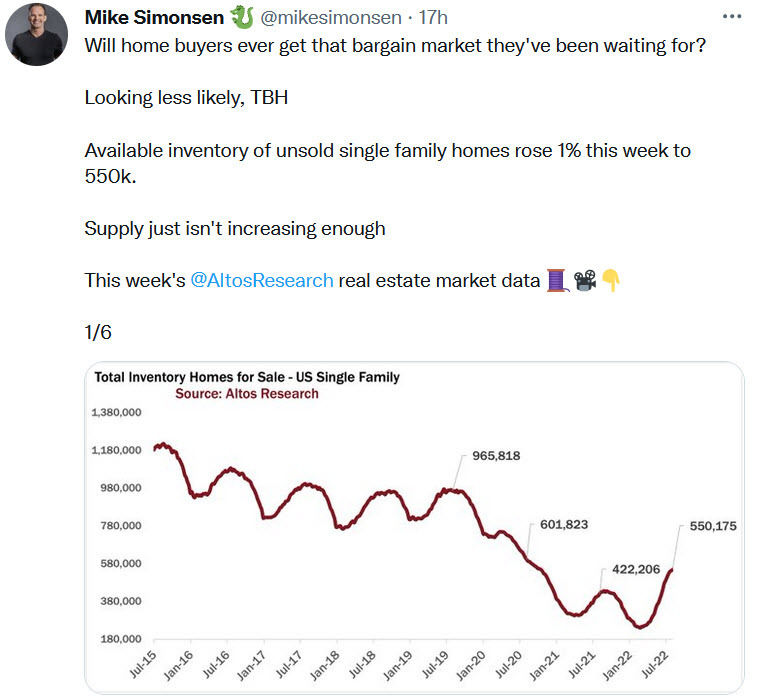Open Mike Simonsen's profile picture

(x=36, y=34)
